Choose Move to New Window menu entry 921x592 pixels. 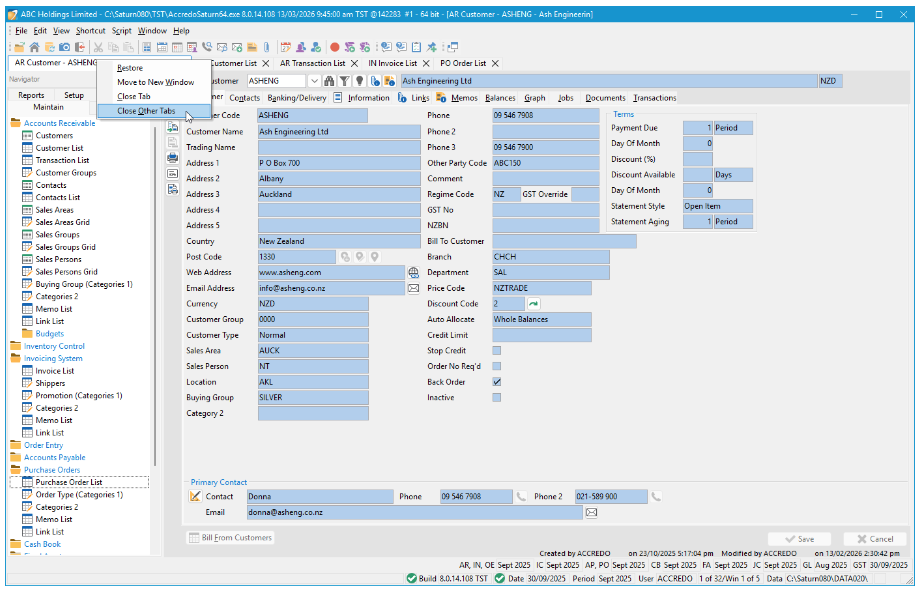coord(154,82)
